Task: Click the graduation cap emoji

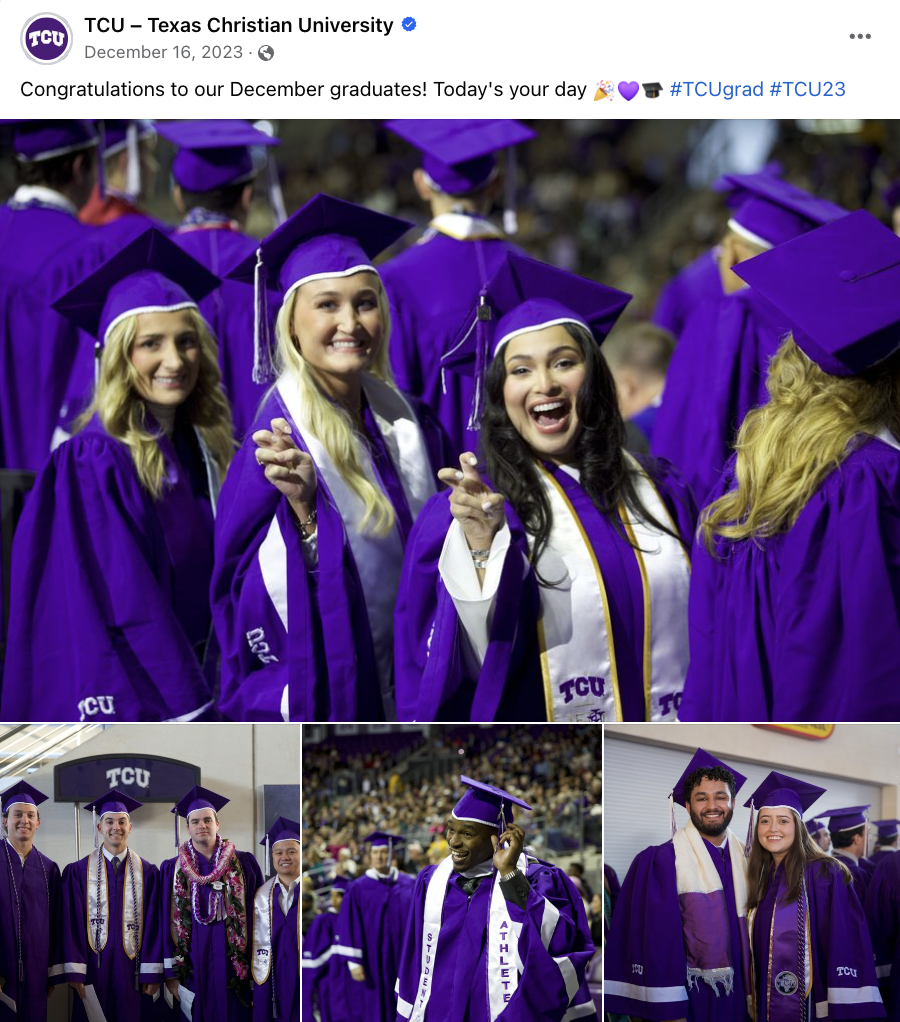Action: (x=652, y=90)
